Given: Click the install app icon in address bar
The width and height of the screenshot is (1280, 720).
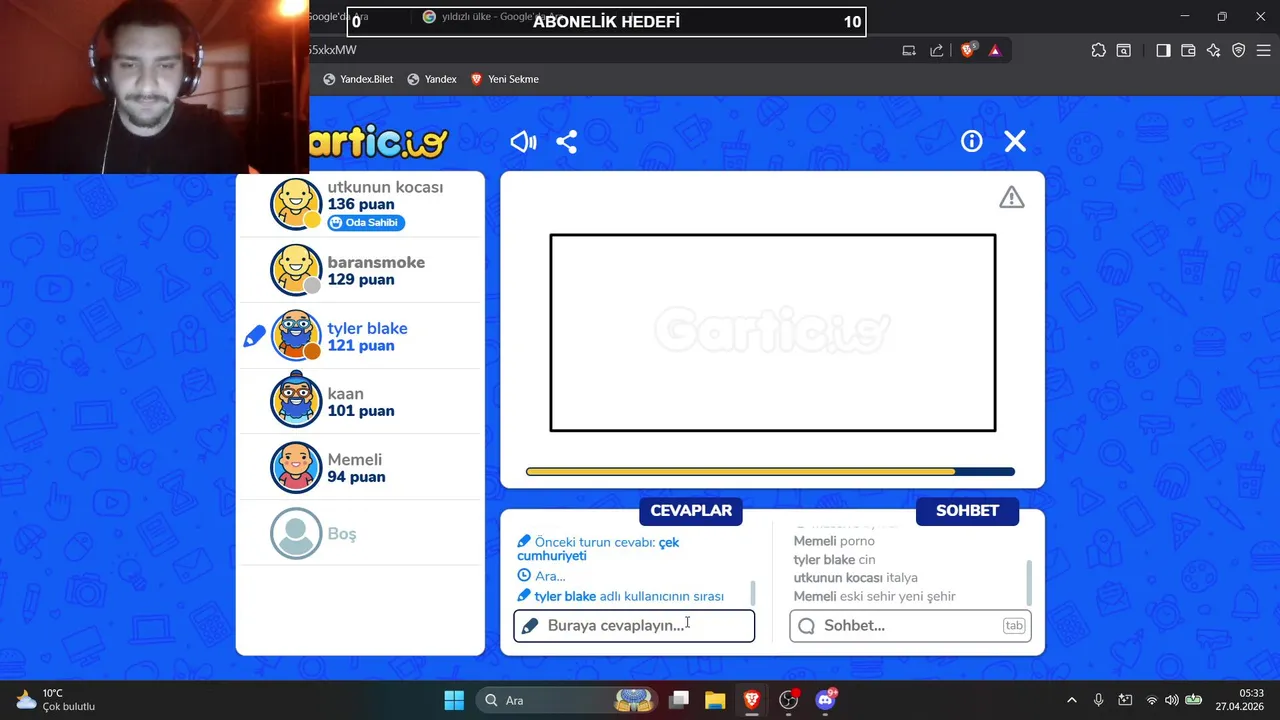Looking at the screenshot, I should point(909,50).
